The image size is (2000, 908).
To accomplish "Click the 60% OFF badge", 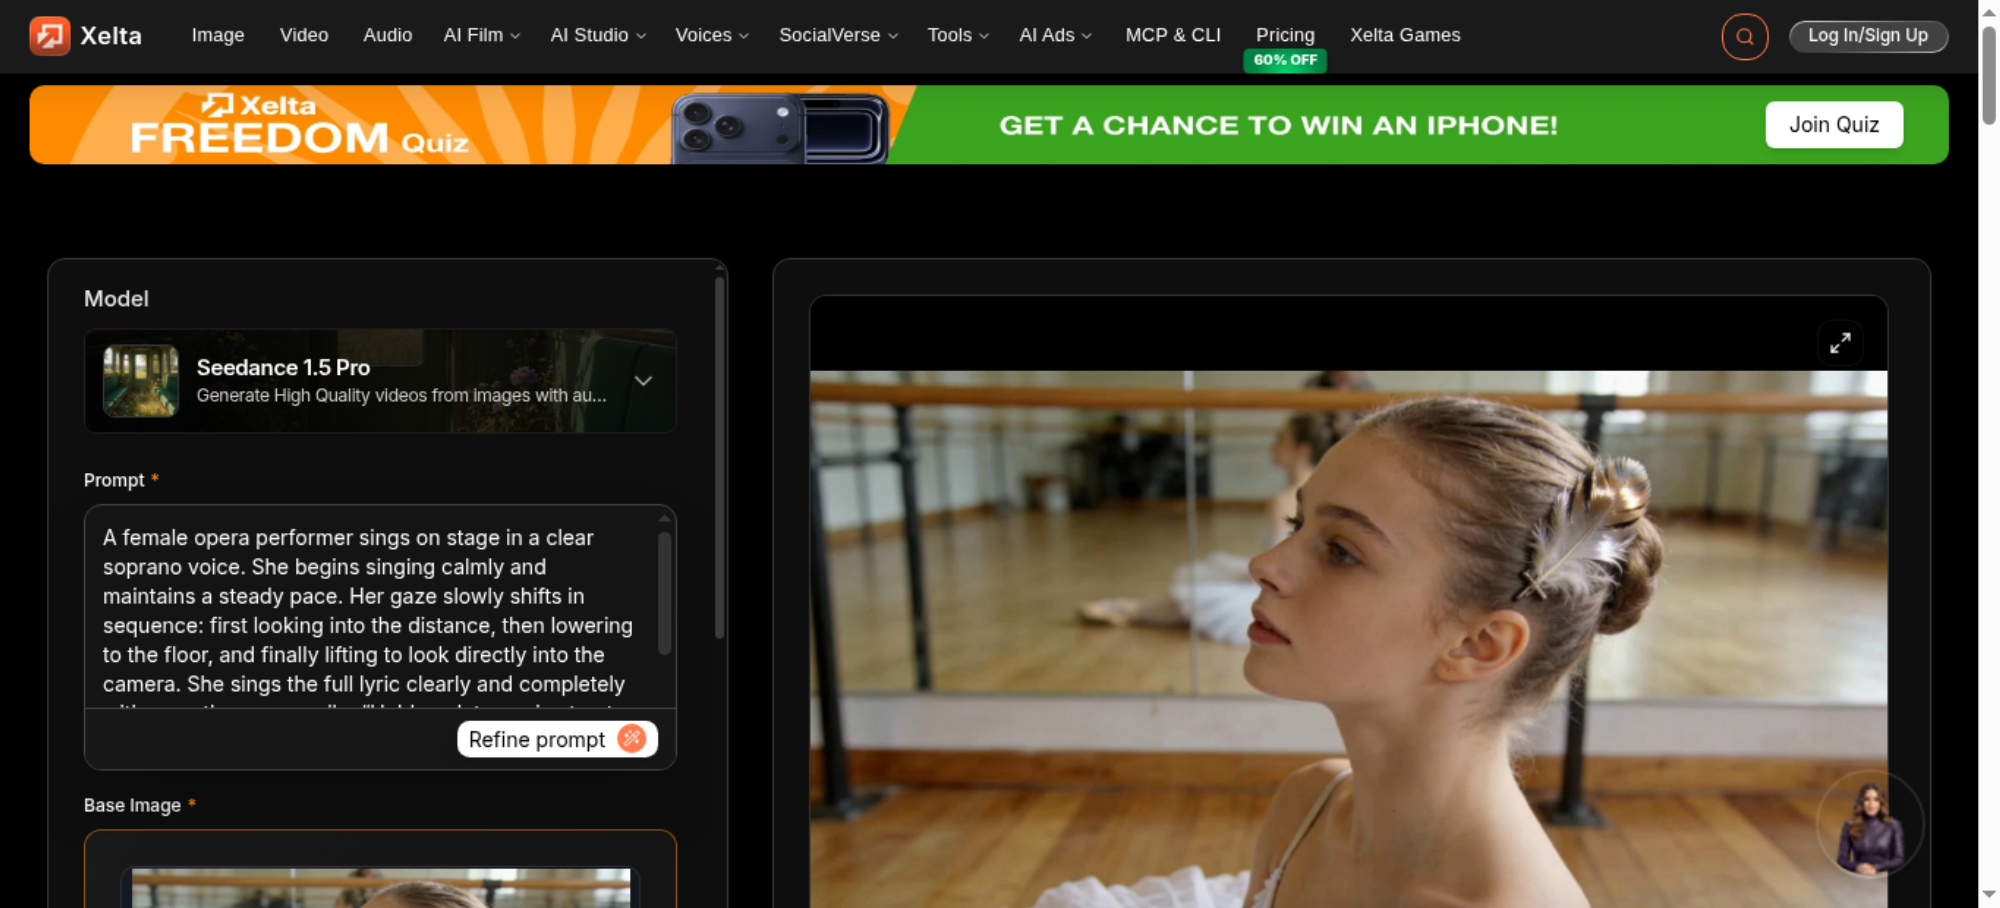I will pyautogui.click(x=1285, y=60).
